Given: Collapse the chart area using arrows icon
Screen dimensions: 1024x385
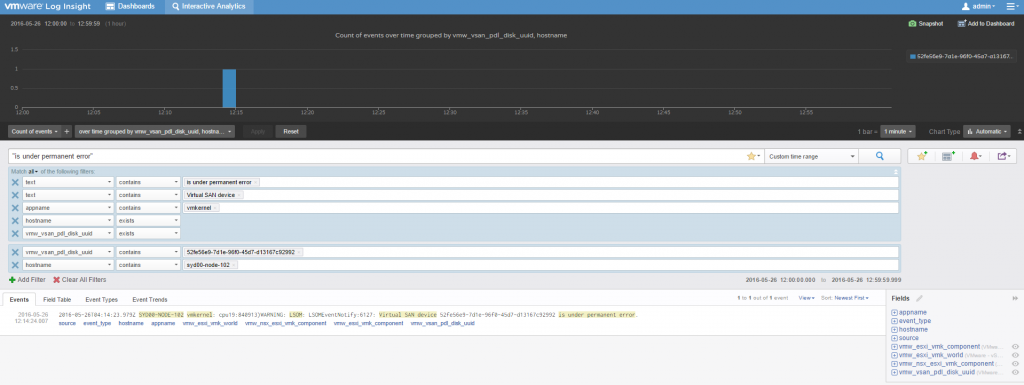Looking at the screenshot, I should (x=1020, y=131).
